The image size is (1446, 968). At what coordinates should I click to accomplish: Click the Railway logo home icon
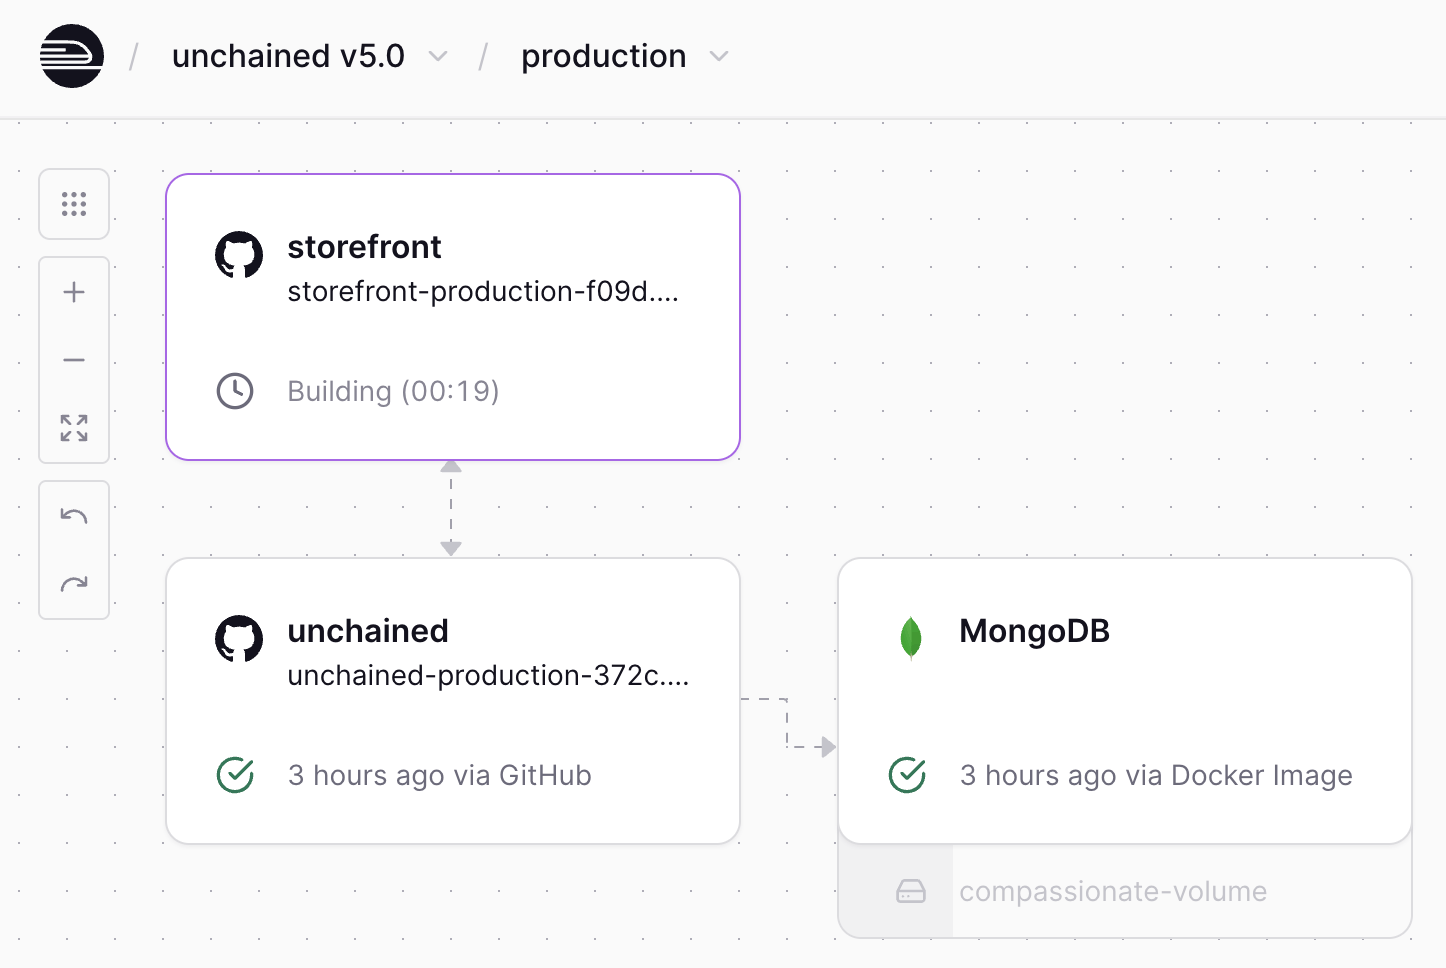point(72,56)
